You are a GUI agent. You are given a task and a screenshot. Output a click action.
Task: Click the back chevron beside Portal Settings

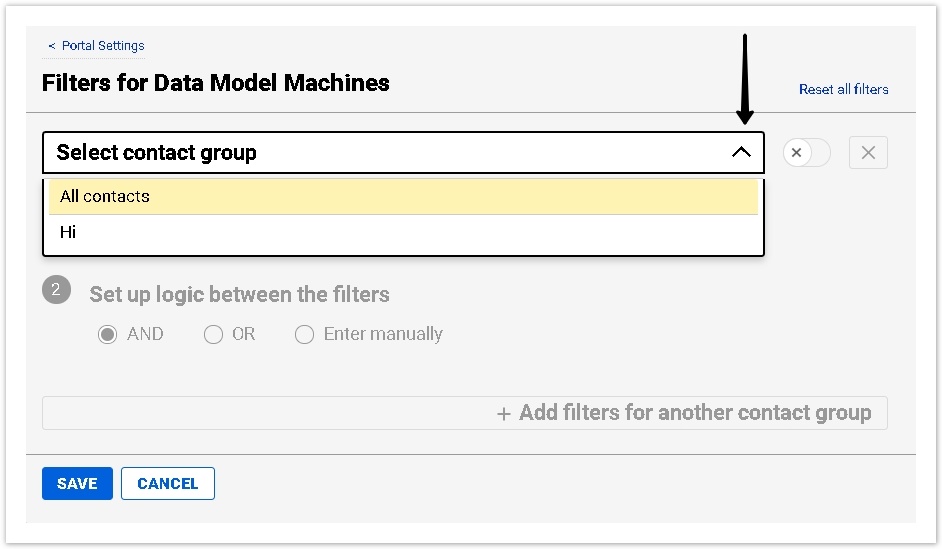tap(52, 46)
